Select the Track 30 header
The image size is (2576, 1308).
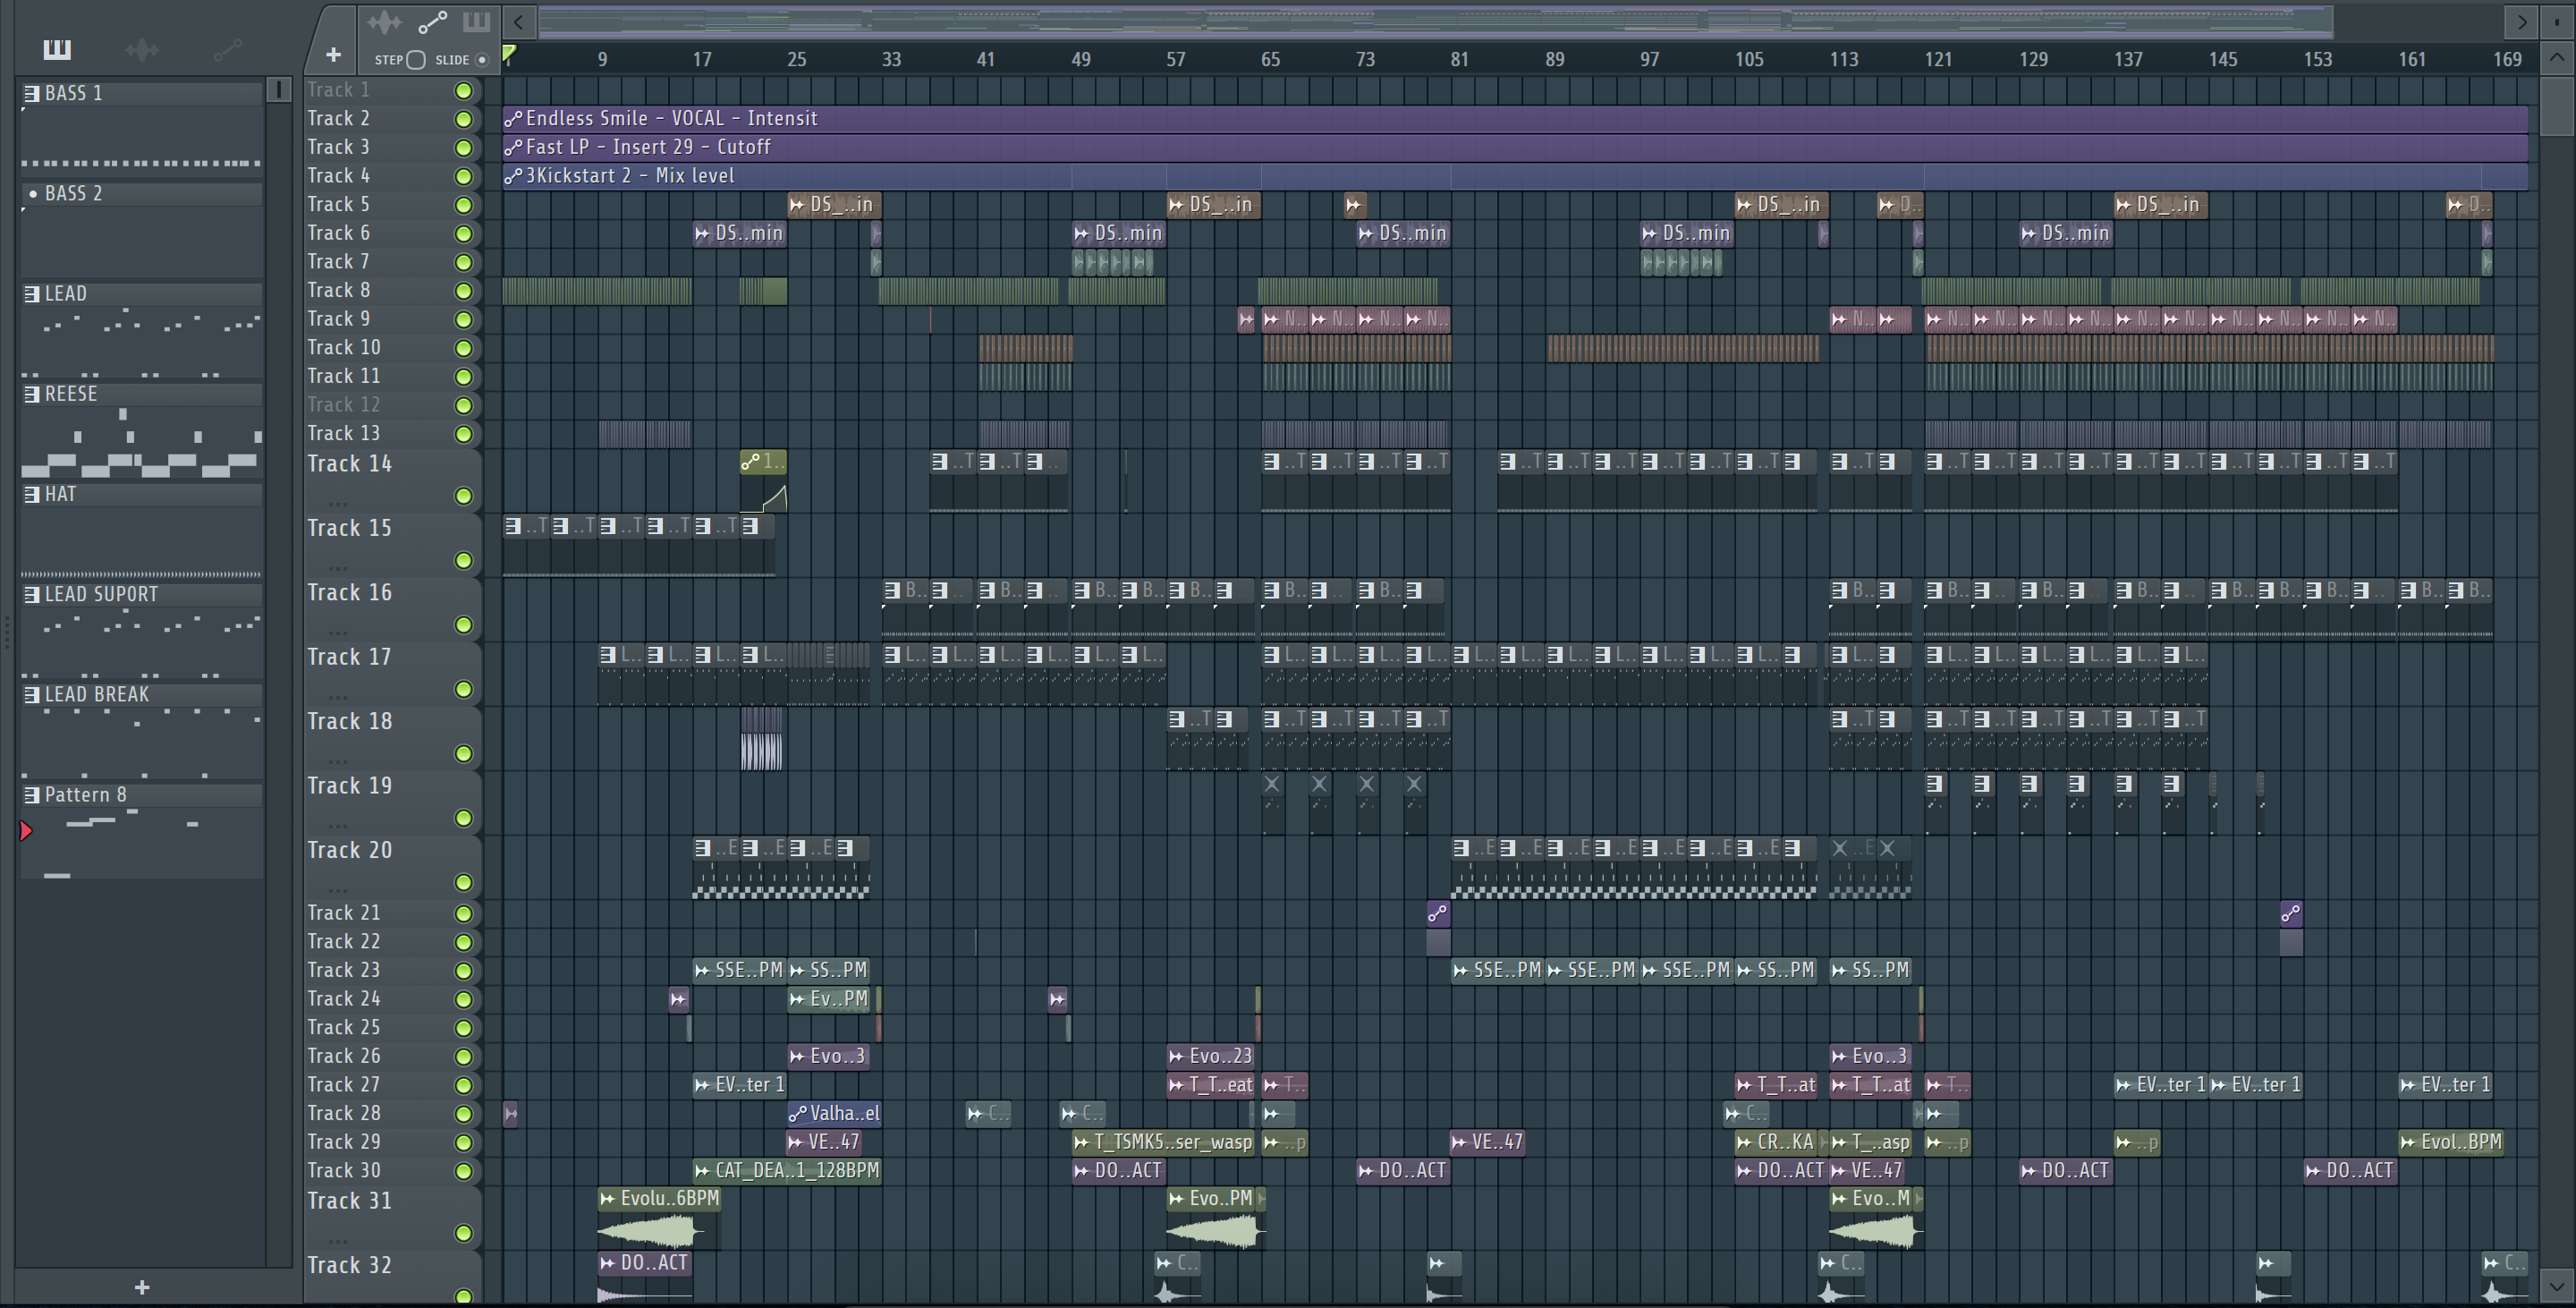[392, 1171]
